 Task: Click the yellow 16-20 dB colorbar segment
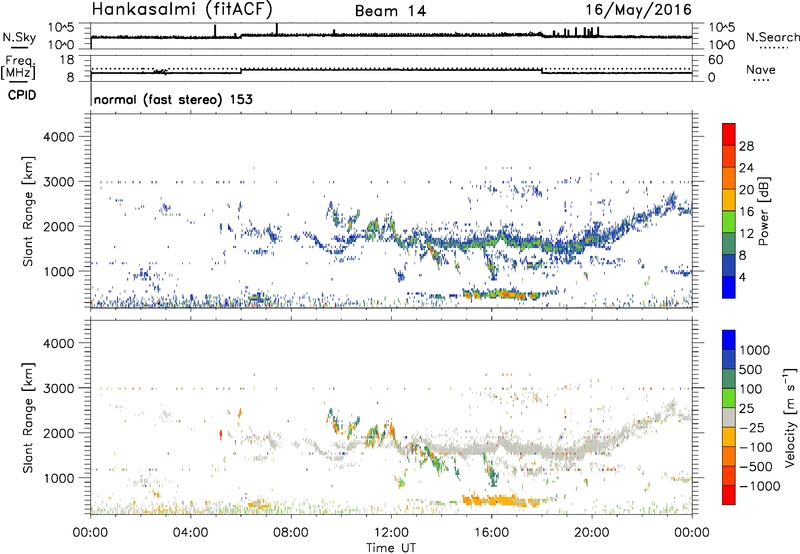729,200
